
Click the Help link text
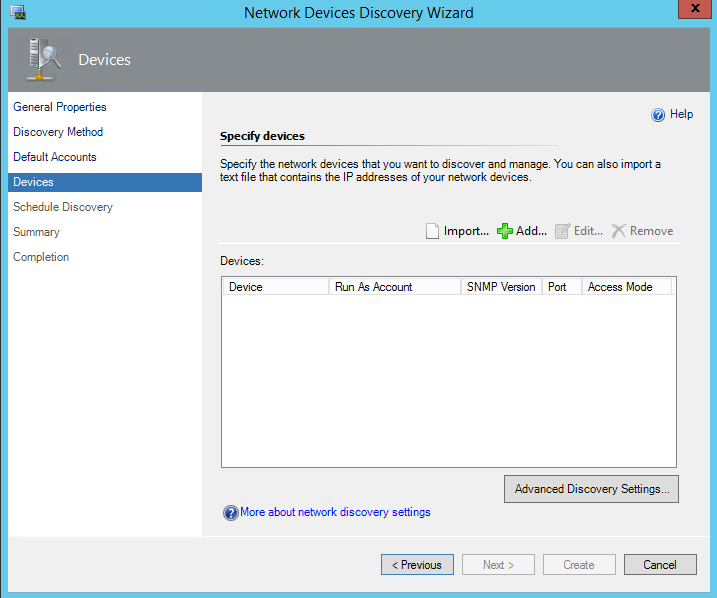[681, 114]
